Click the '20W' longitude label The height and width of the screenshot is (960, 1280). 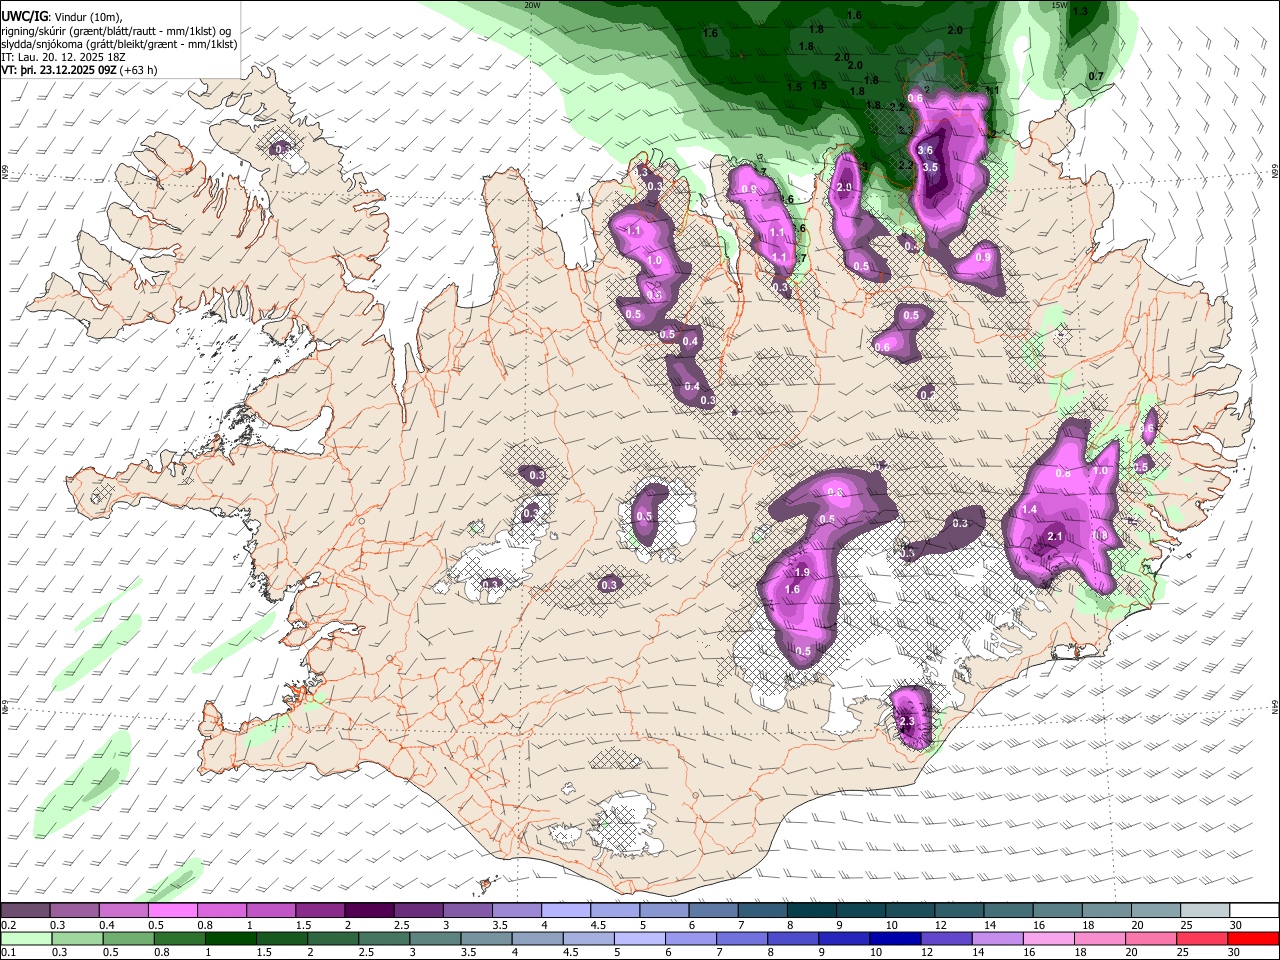coord(532,5)
